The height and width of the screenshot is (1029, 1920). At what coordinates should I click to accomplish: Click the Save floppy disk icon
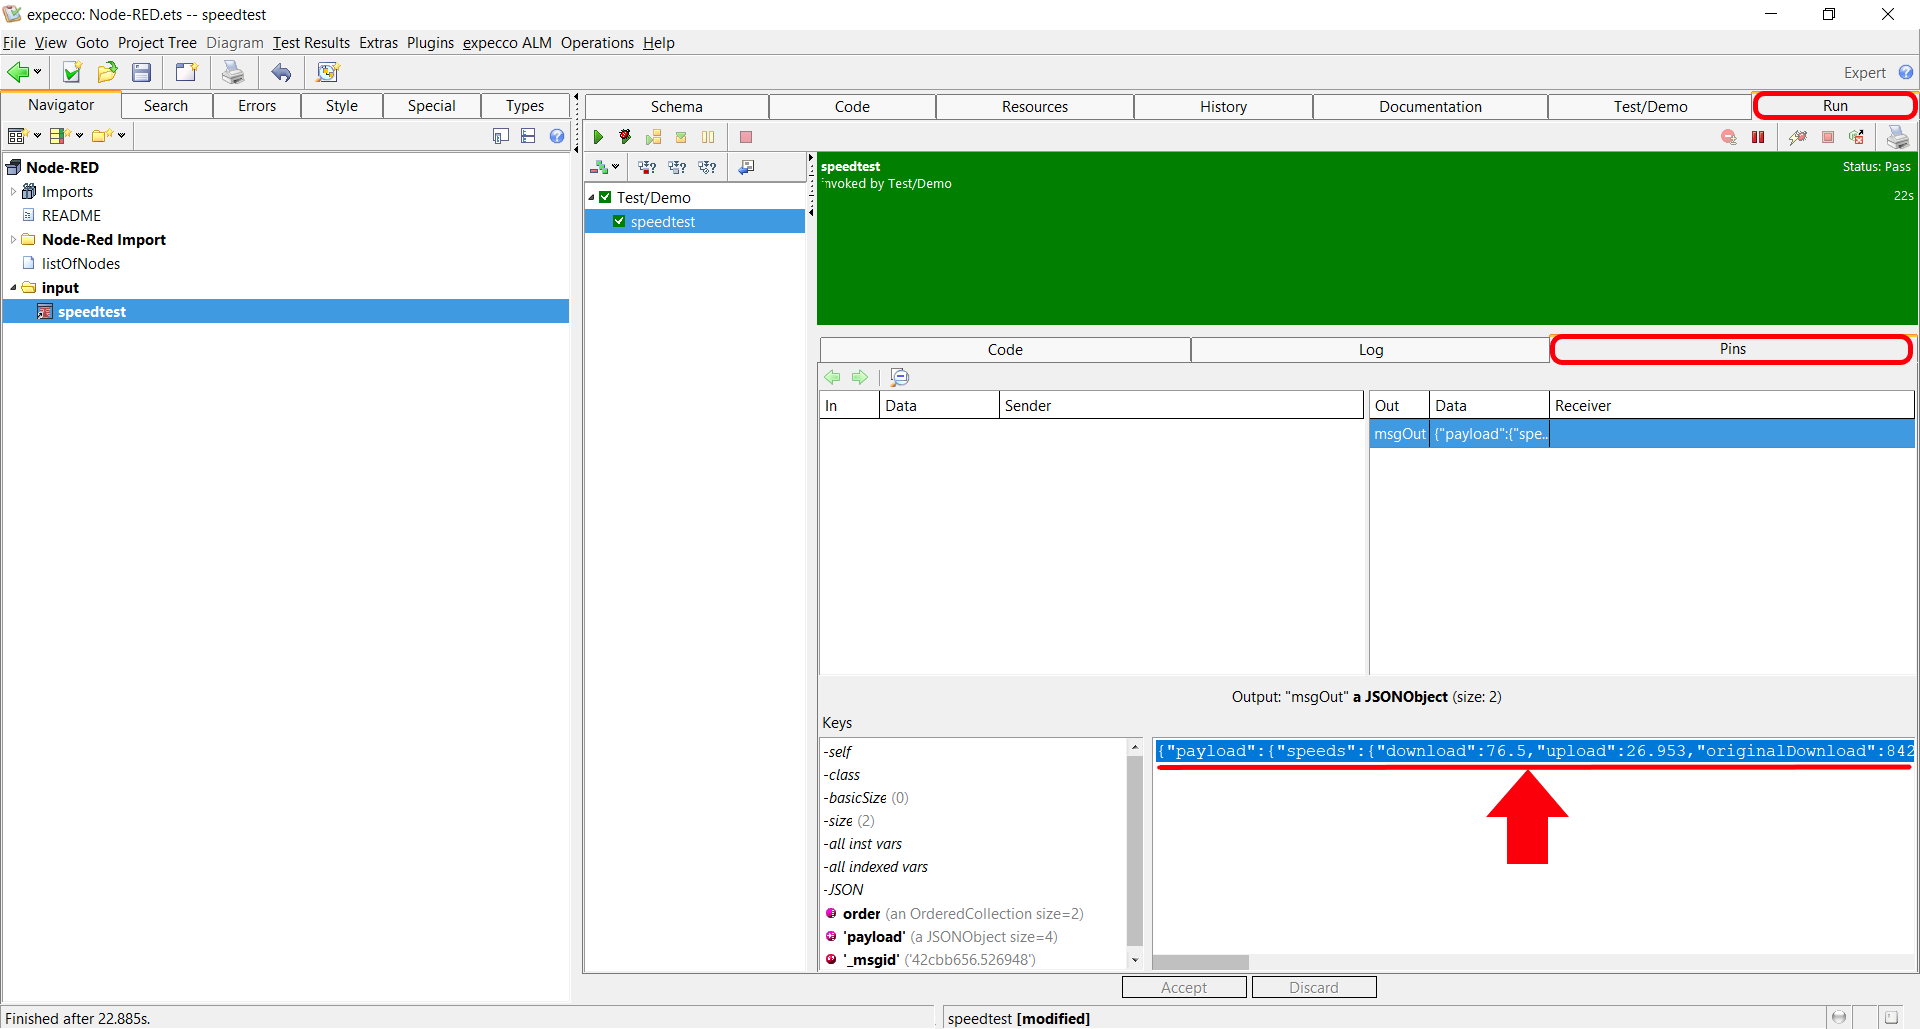(x=142, y=72)
